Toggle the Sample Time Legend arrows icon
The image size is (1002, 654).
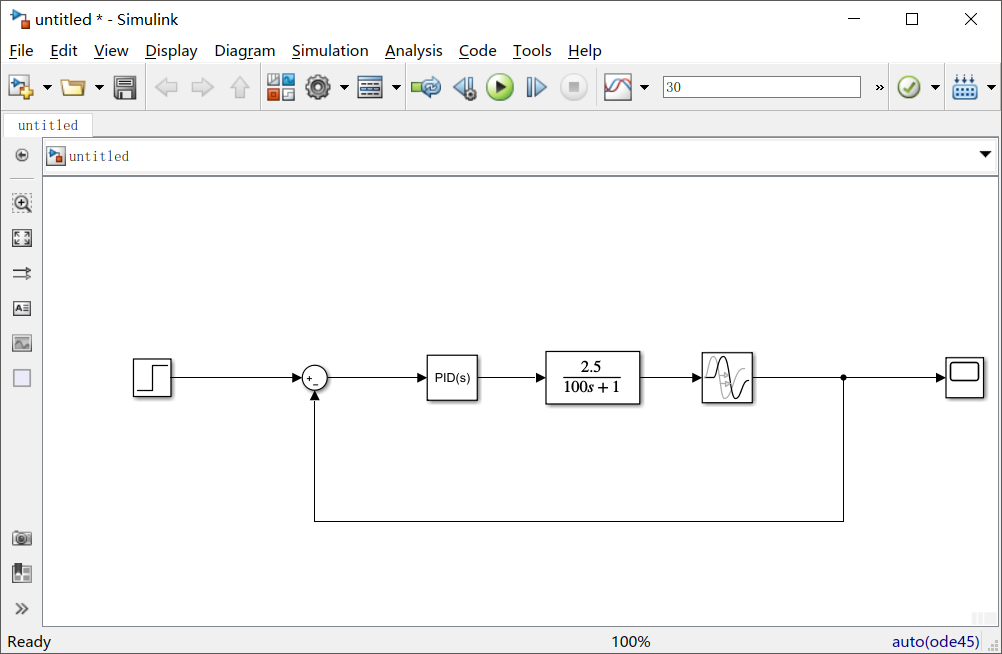(x=22, y=273)
